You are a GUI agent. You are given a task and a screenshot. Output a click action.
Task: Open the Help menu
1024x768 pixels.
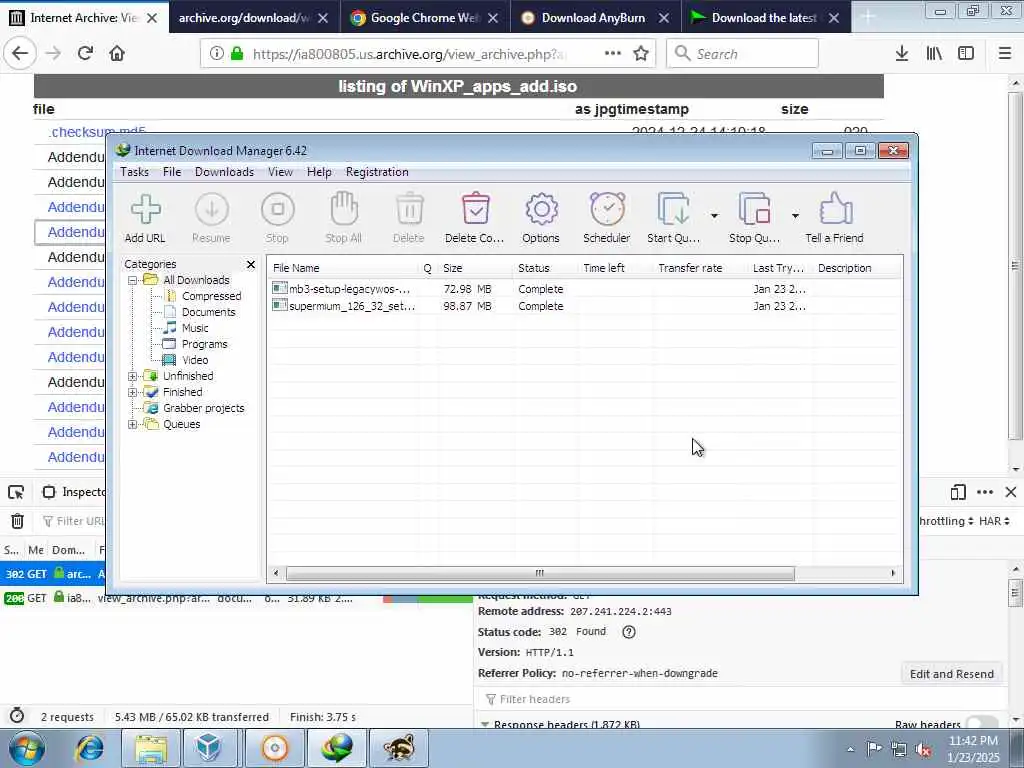tap(319, 172)
